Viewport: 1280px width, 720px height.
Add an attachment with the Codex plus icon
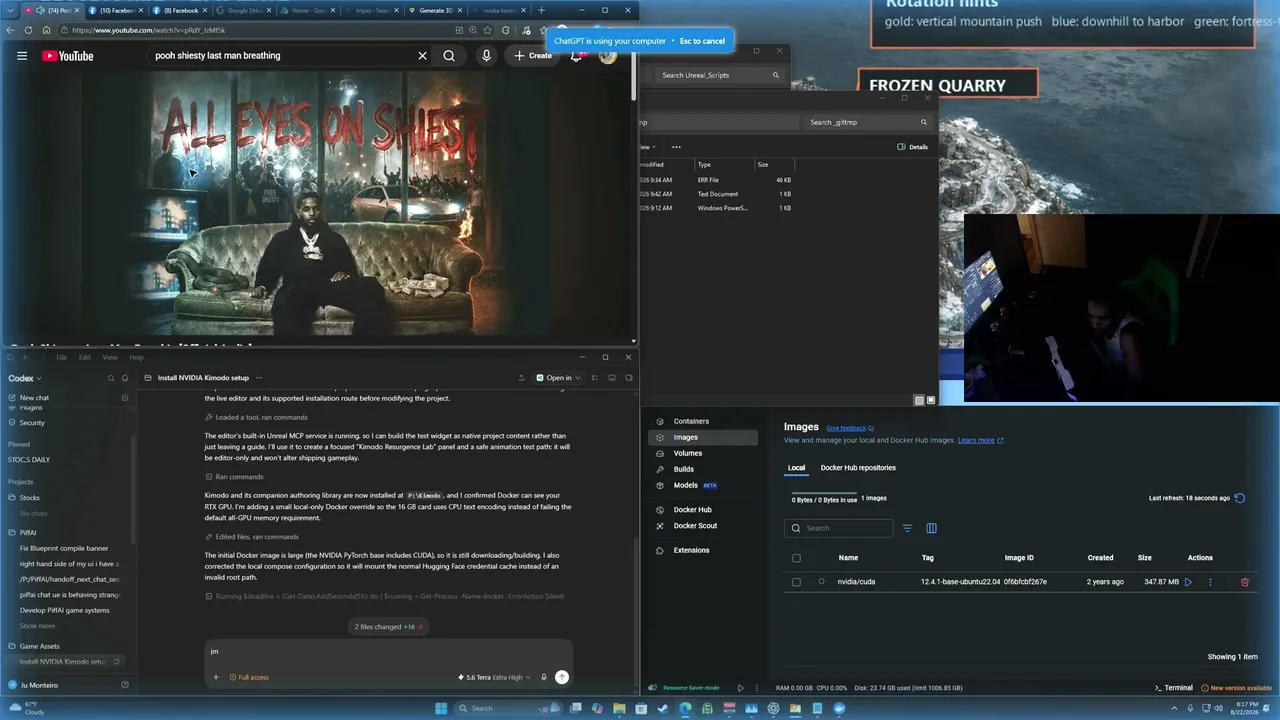point(216,677)
